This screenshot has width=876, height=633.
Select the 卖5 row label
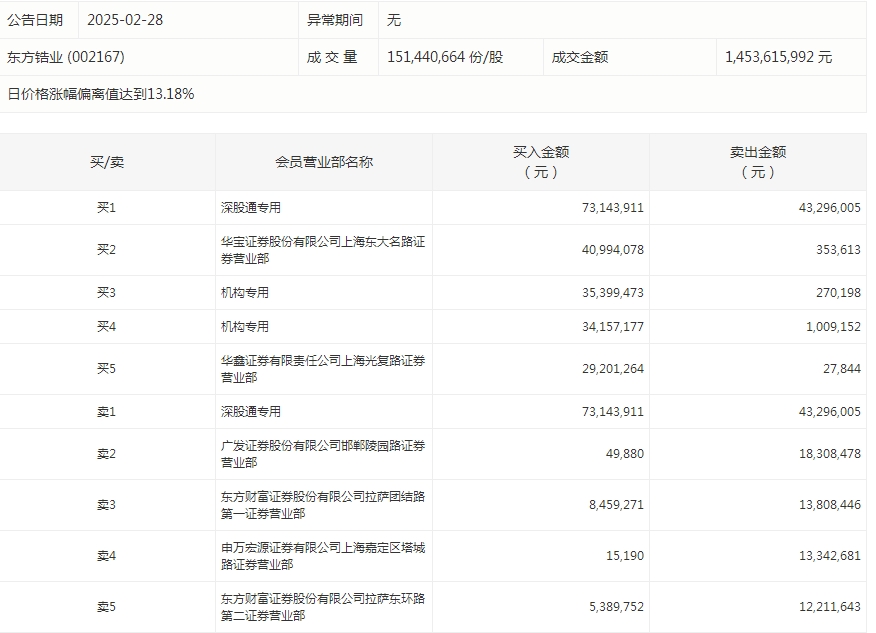[x=107, y=607]
